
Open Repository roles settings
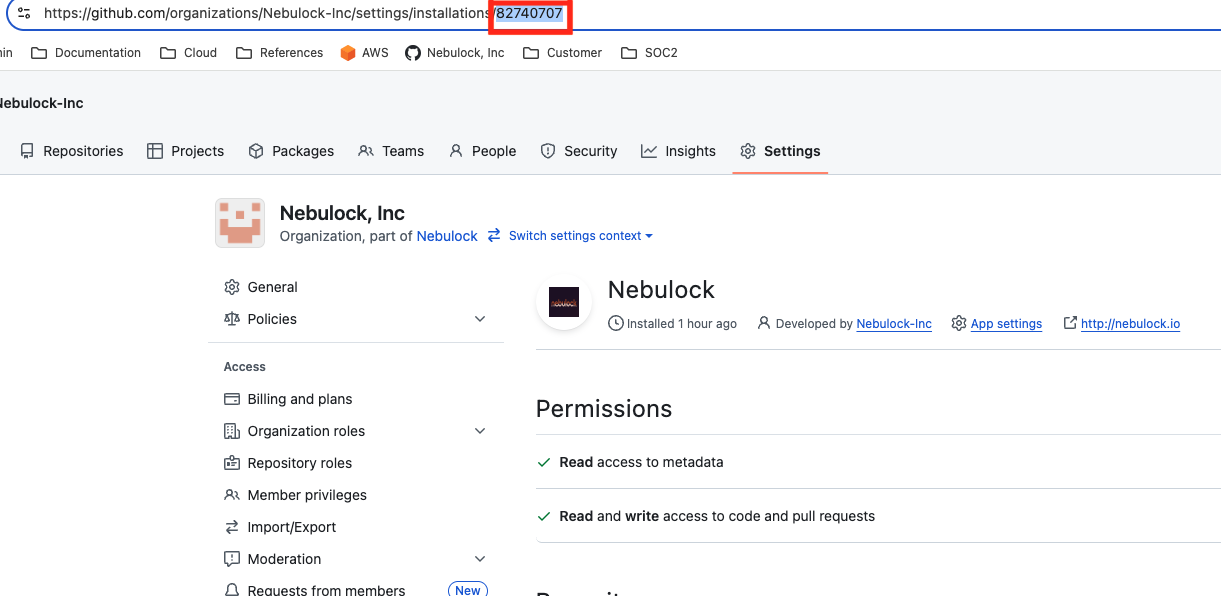[x=288, y=463]
